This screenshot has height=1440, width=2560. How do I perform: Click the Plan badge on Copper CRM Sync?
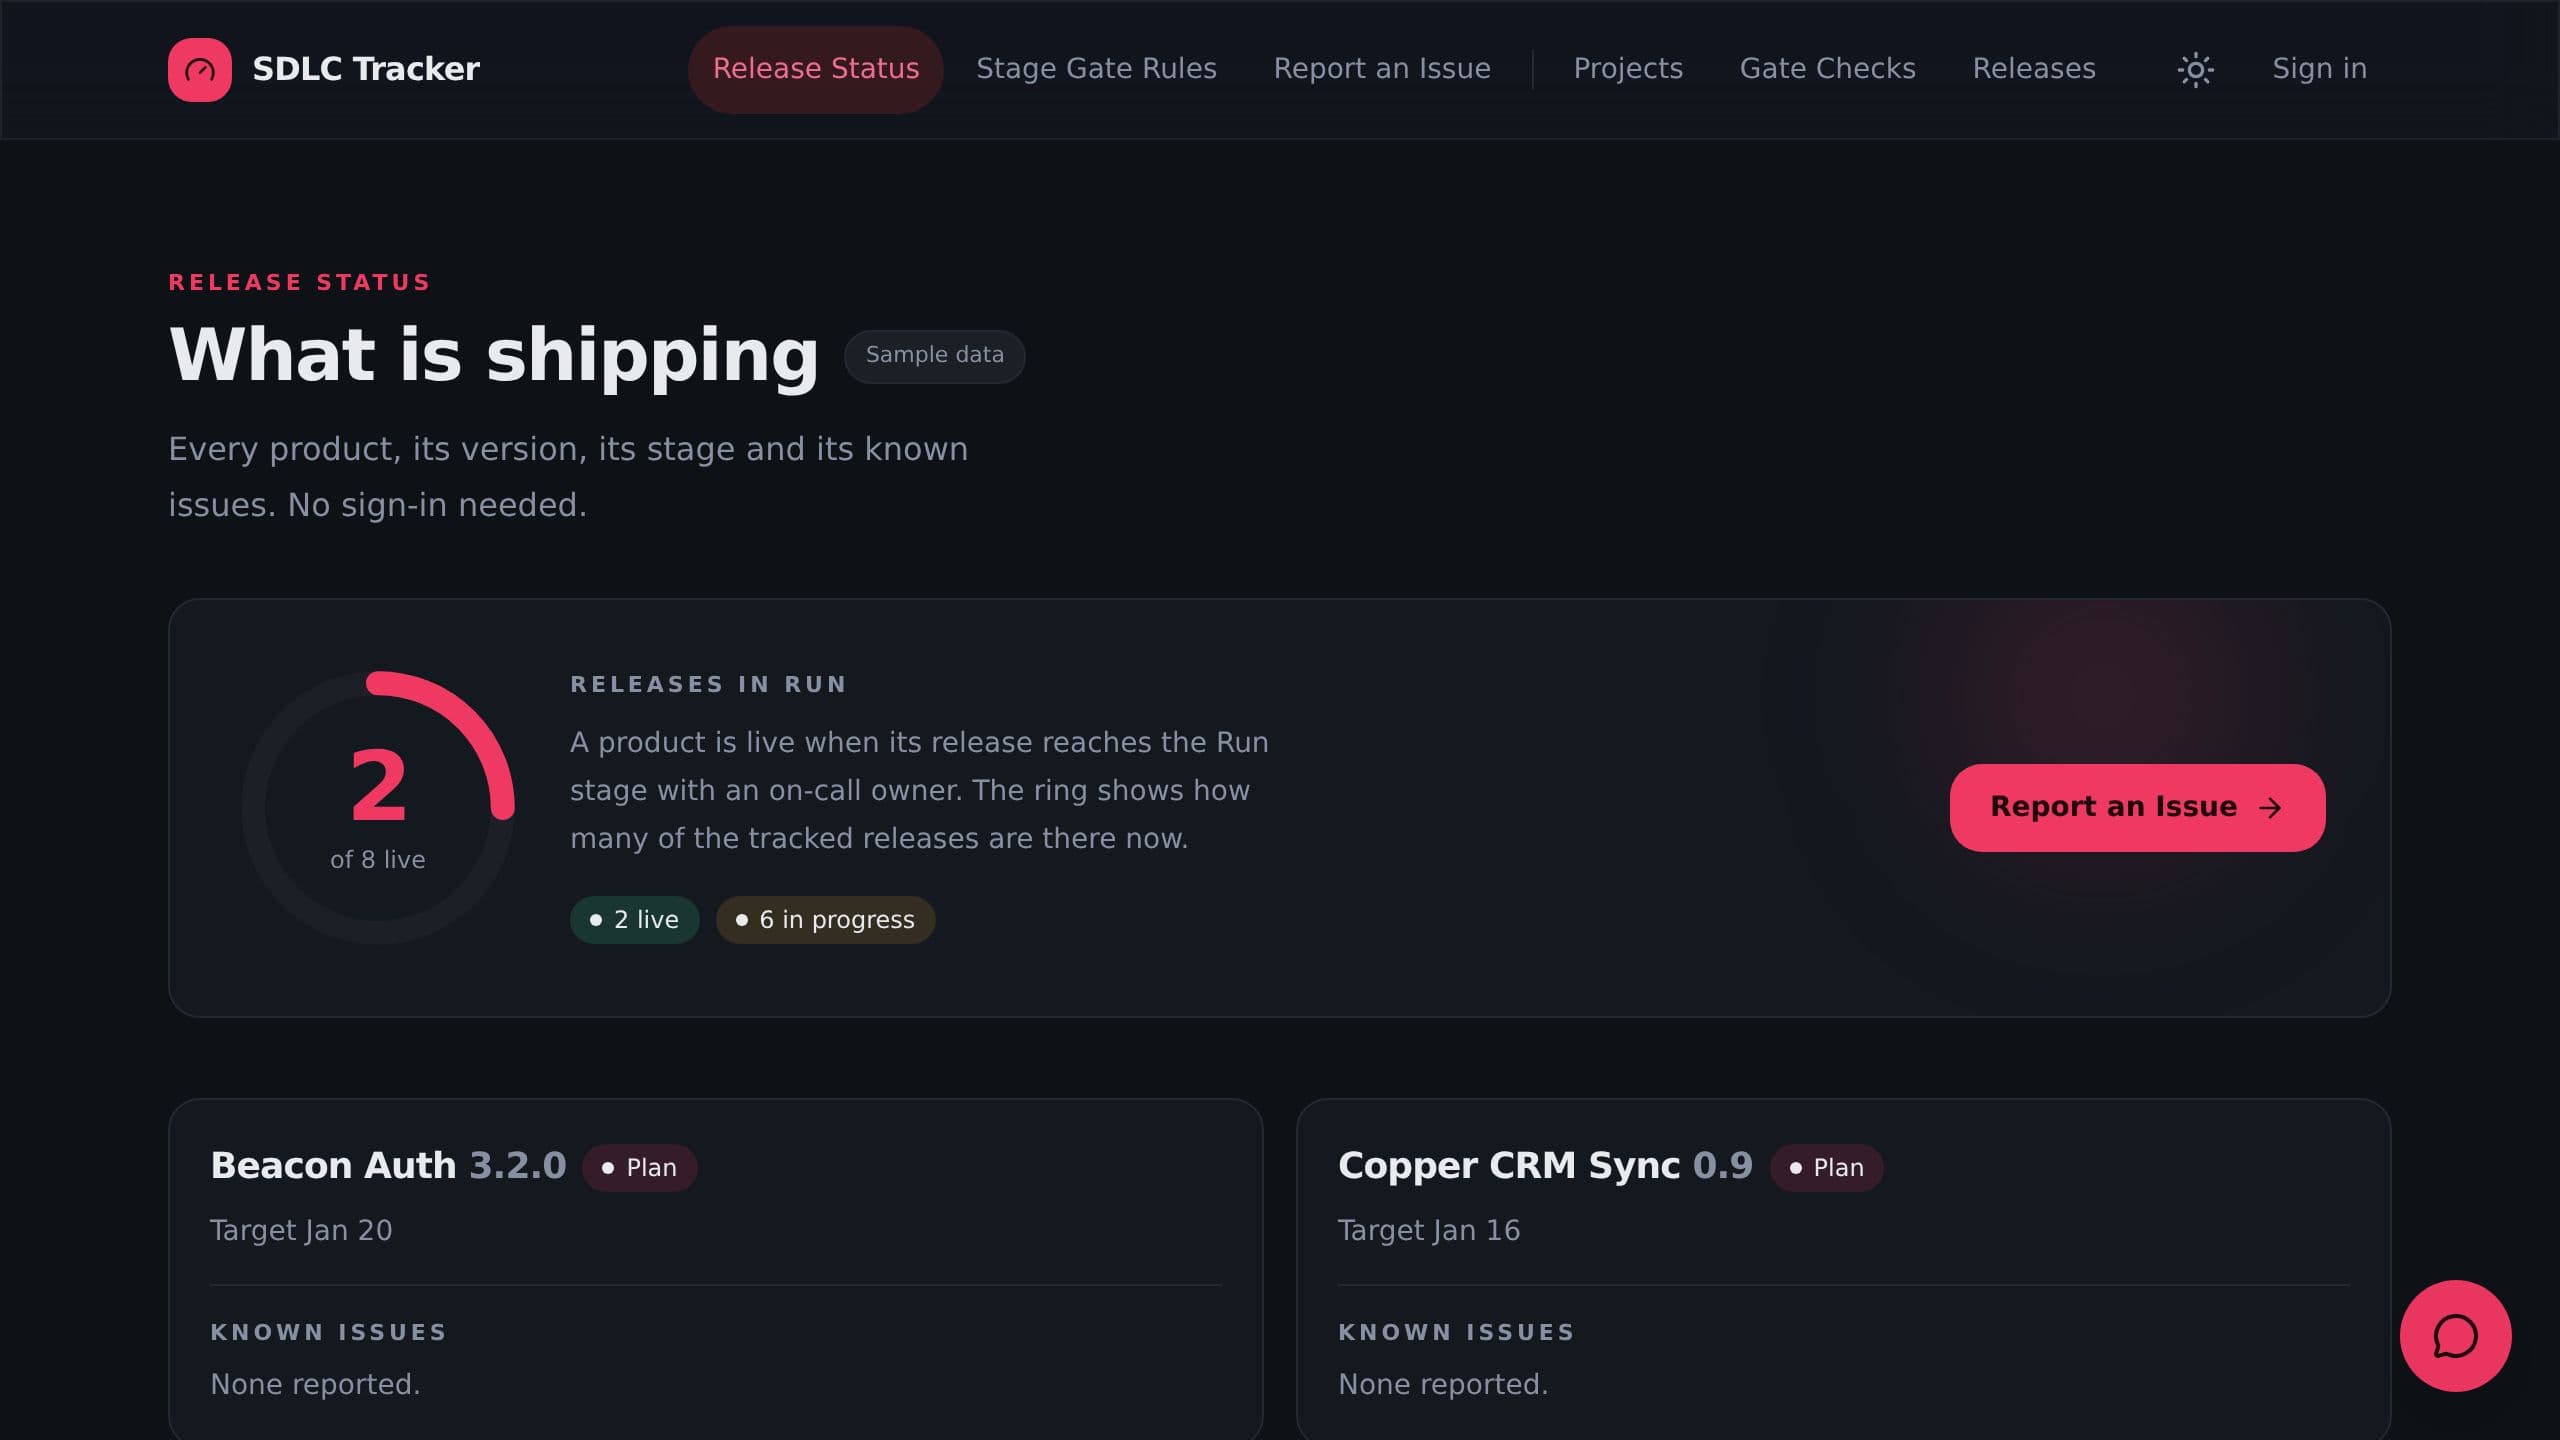point(1826,1168)
